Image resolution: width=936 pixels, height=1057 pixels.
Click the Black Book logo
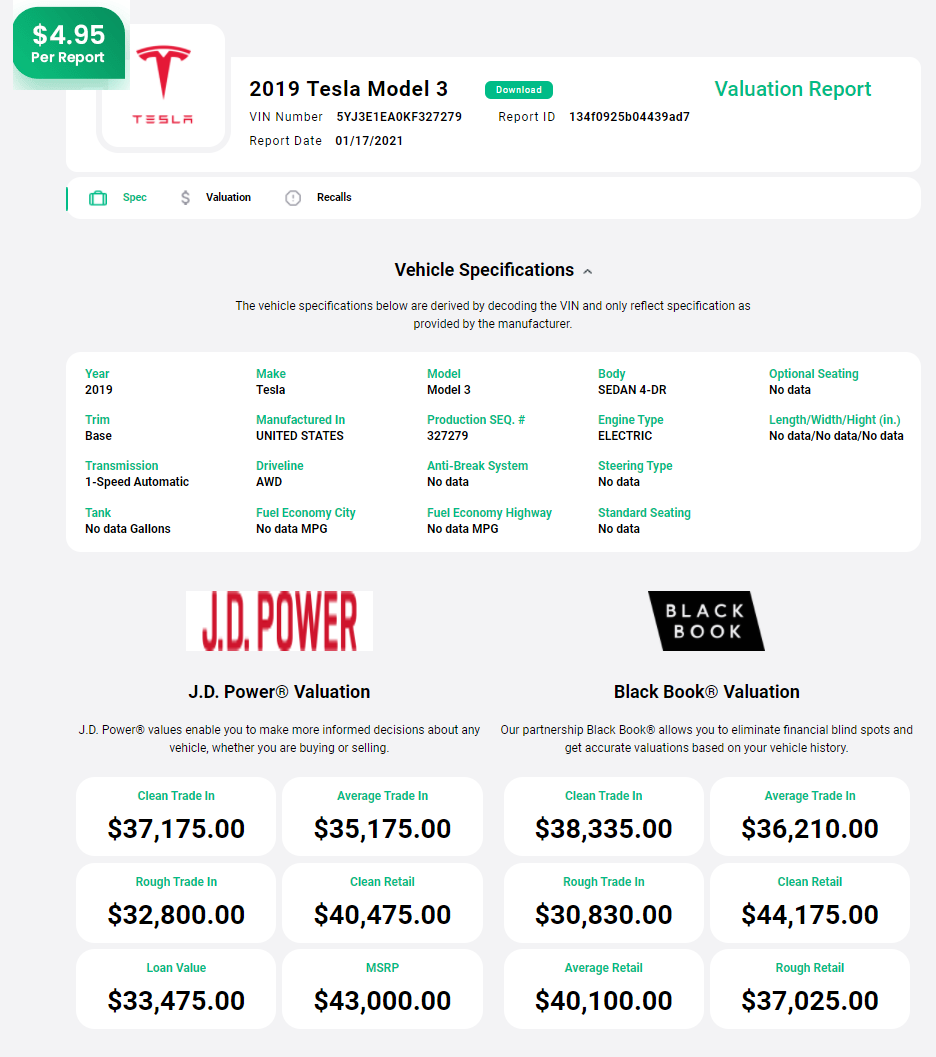click(706, 621)
